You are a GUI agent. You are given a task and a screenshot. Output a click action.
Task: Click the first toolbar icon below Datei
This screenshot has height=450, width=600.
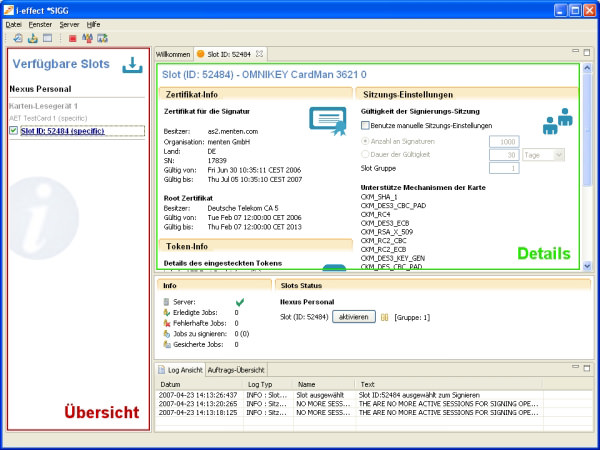[19, 38]
